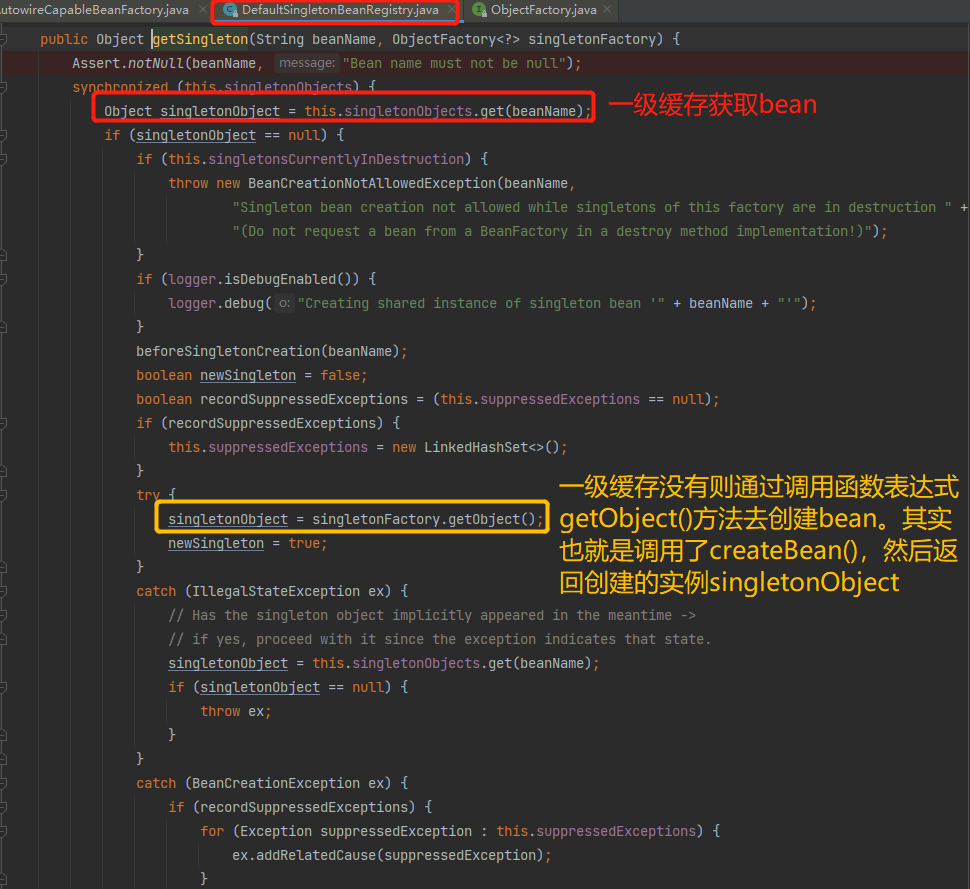Viewport: 970px width, 889px height.
Task: Click BeanCreationException in the catch clause
Action: [x=276, y=783]
